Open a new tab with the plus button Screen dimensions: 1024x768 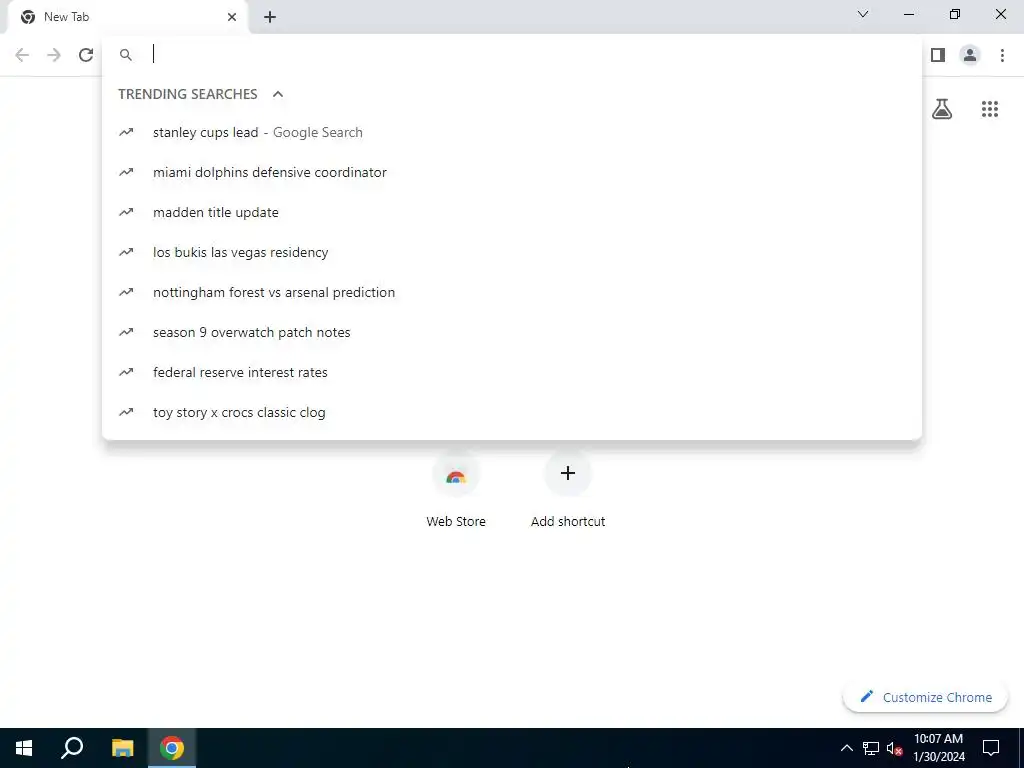tap(270, 17)
